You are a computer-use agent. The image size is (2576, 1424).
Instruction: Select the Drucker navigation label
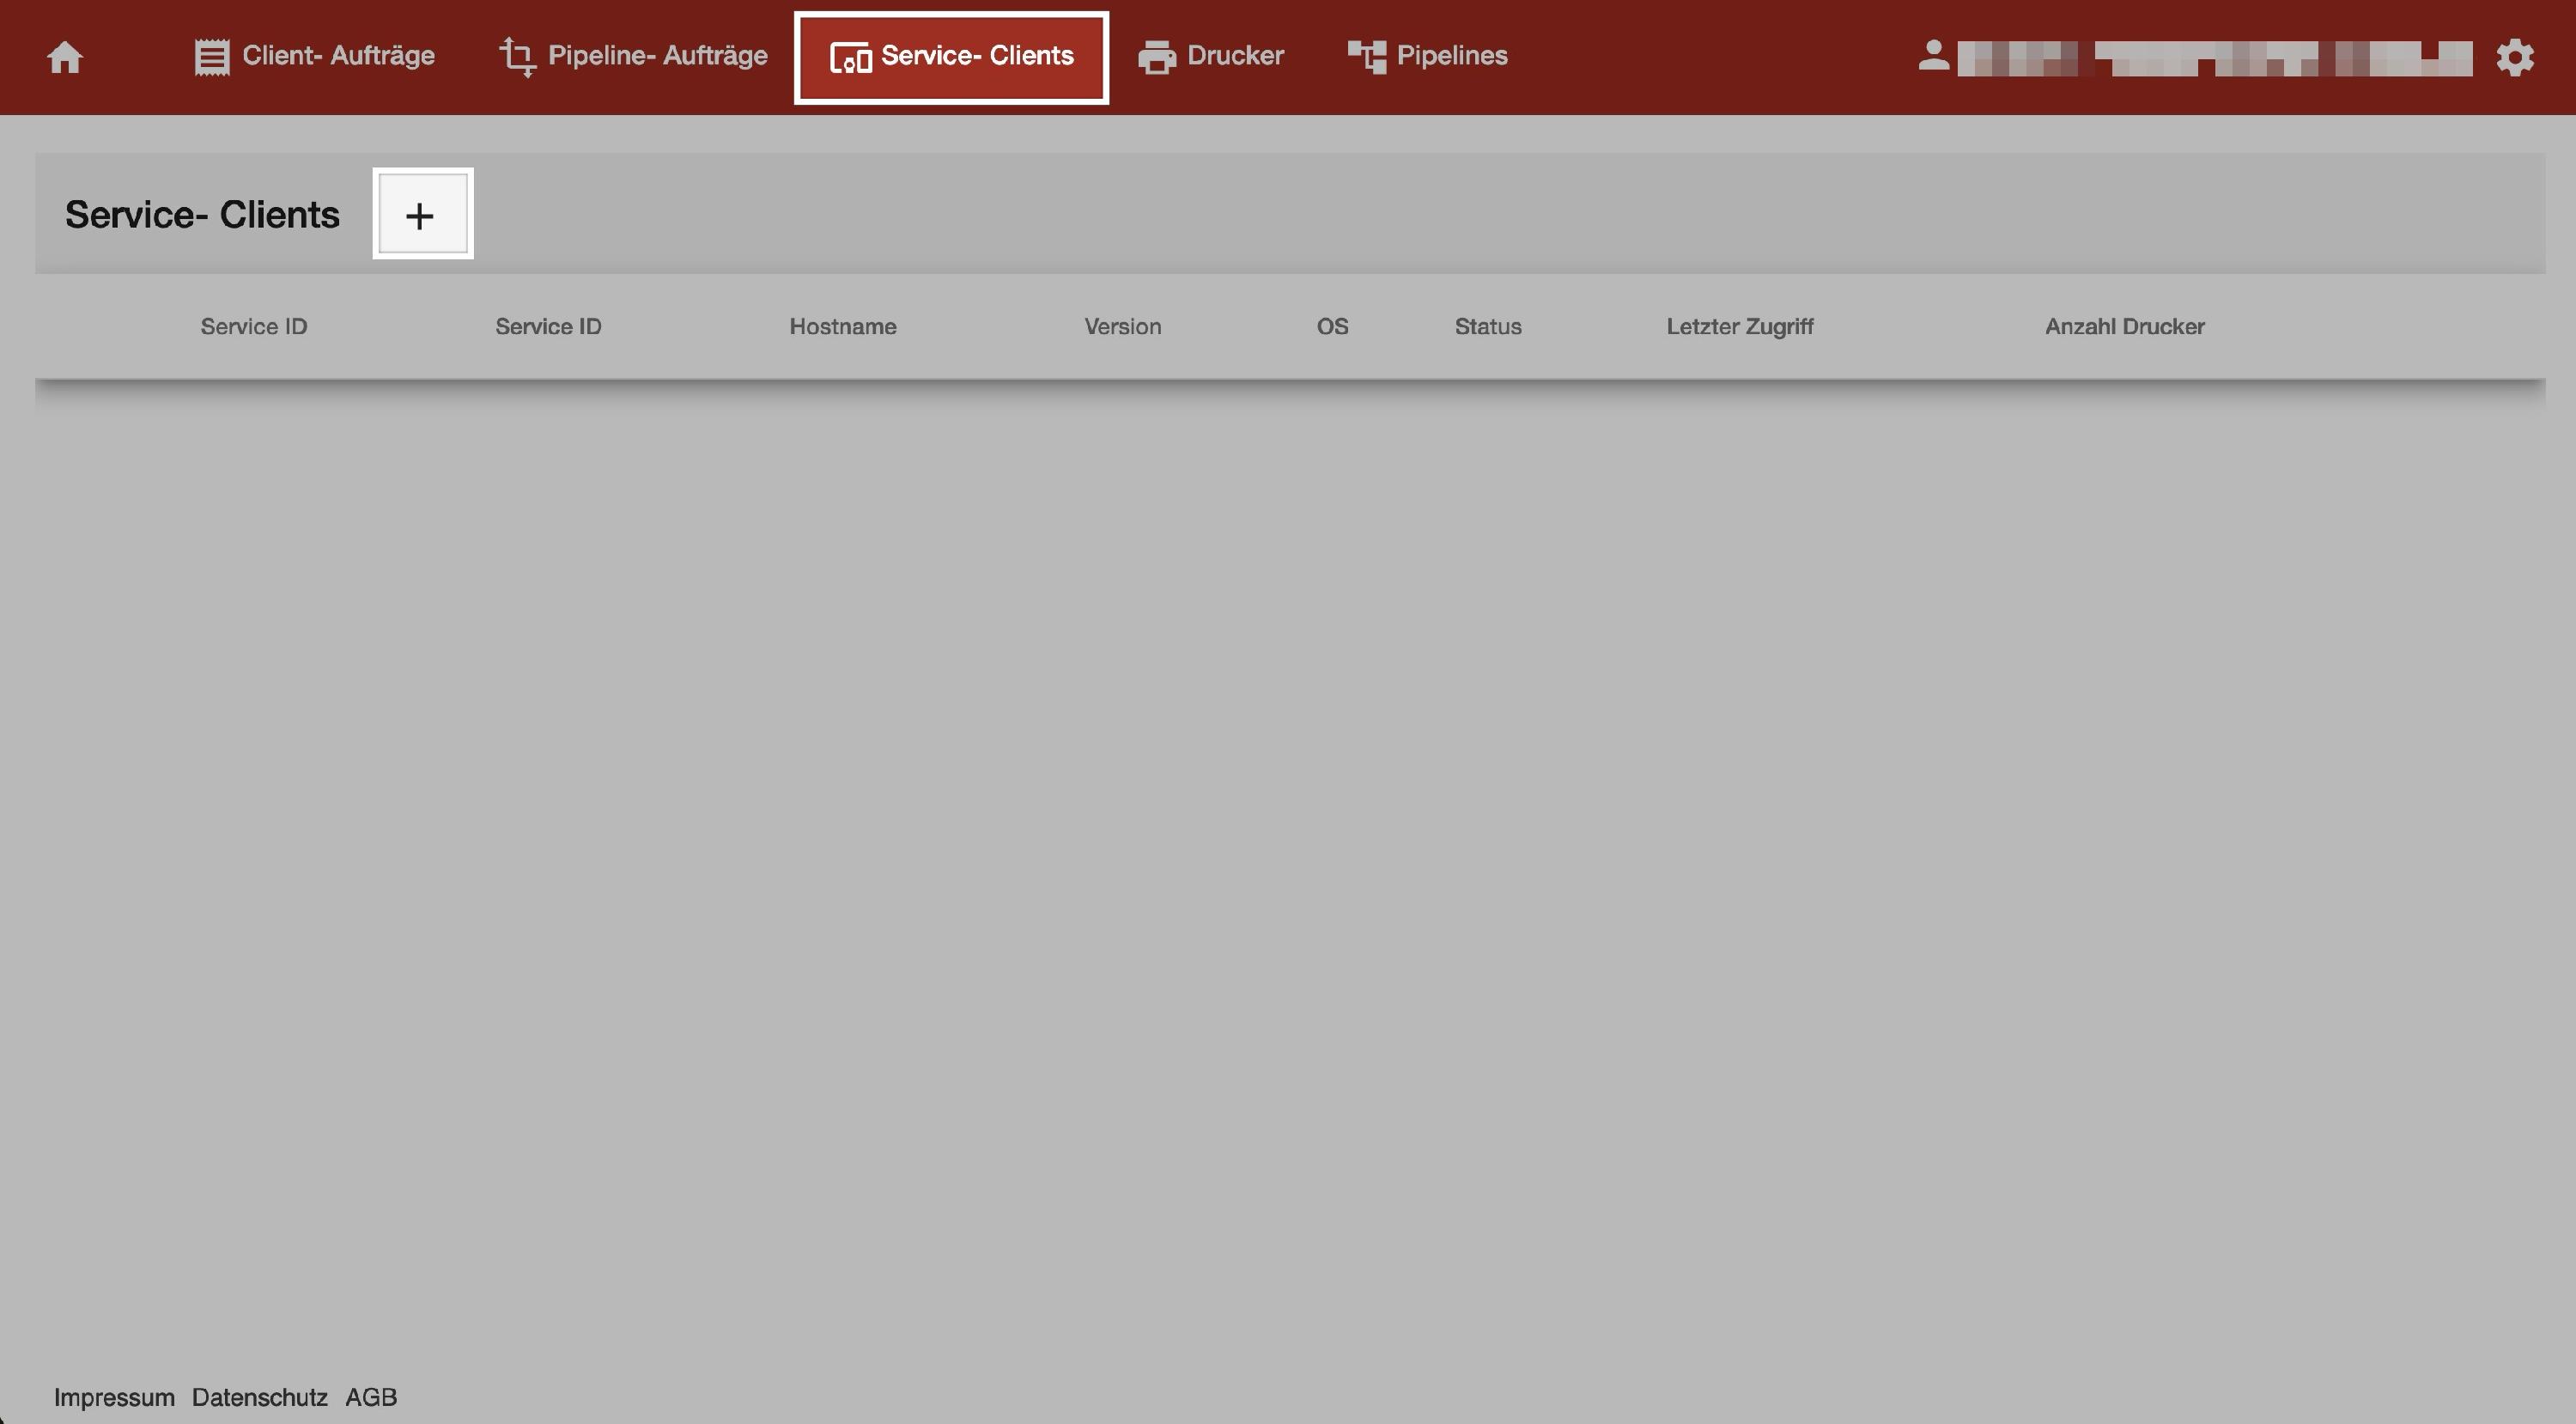(x=1235, y=55)
